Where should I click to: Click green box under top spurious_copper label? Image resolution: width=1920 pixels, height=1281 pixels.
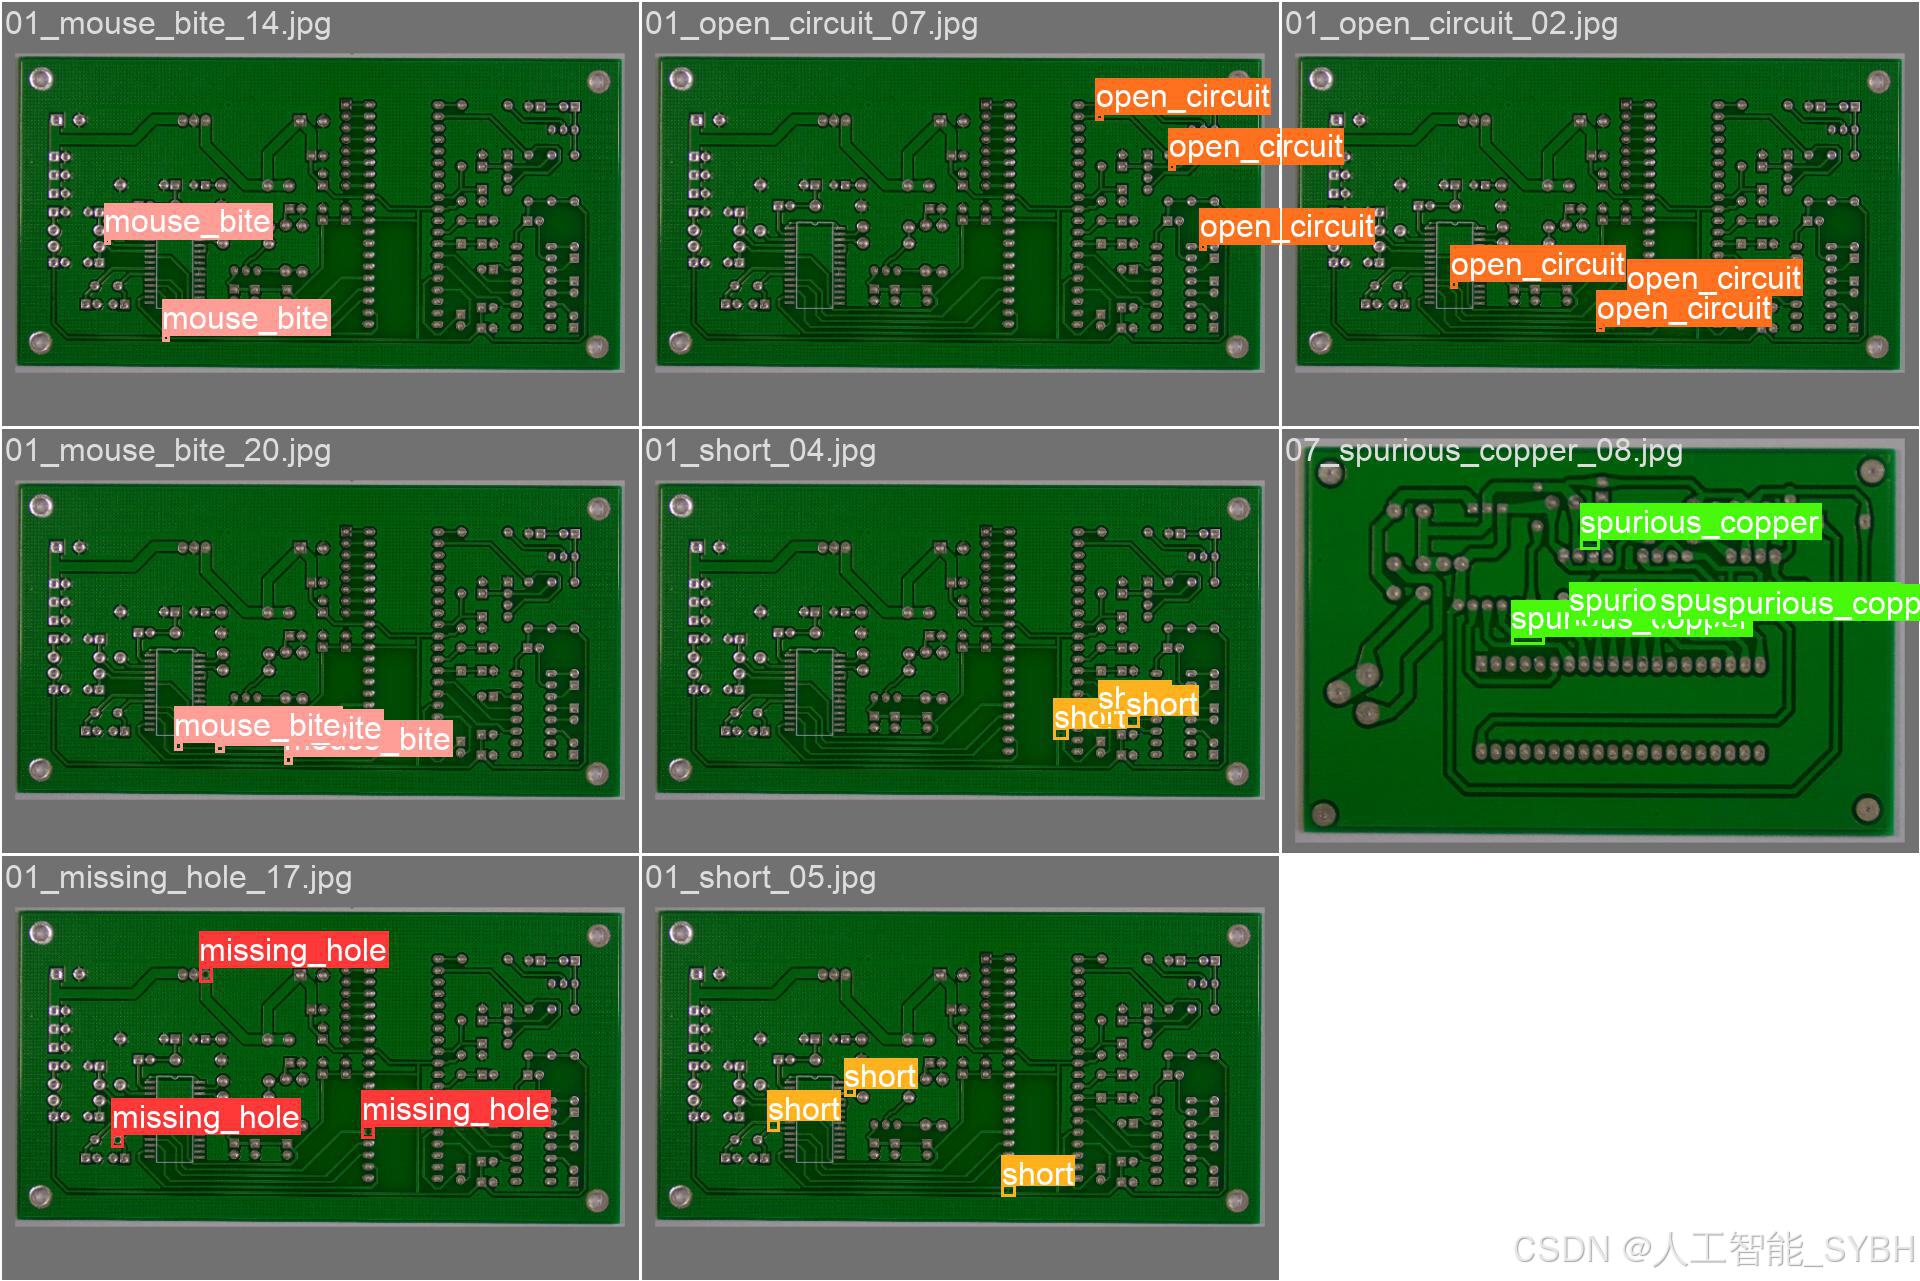(1589, 544)
